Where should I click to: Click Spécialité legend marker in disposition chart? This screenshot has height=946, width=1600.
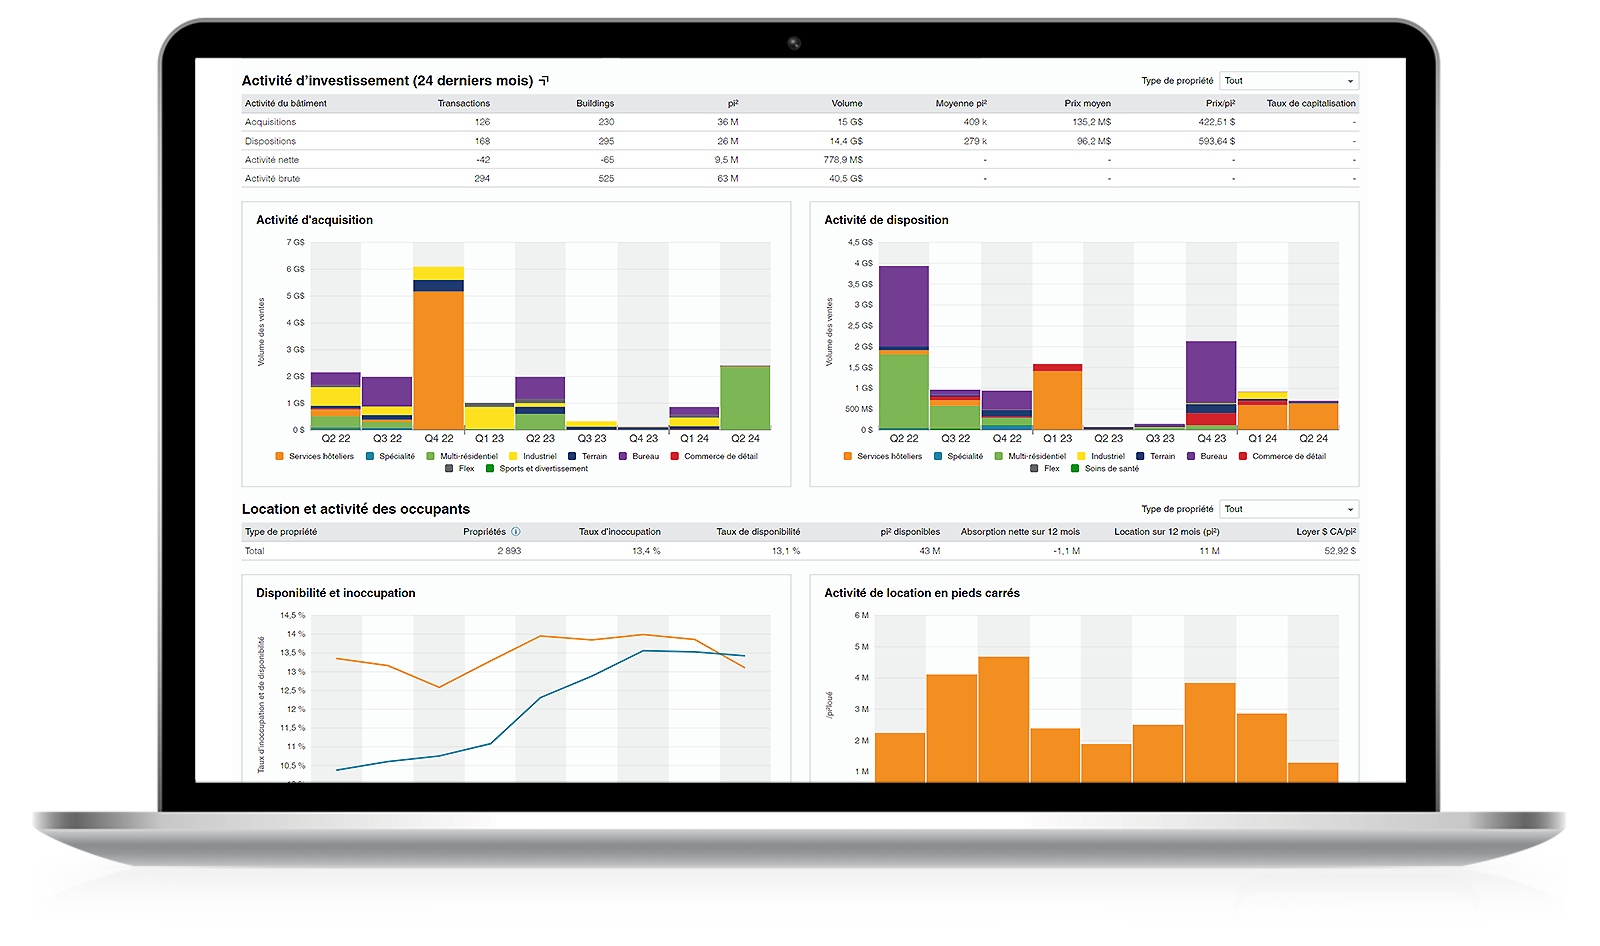tap(938, 456)
